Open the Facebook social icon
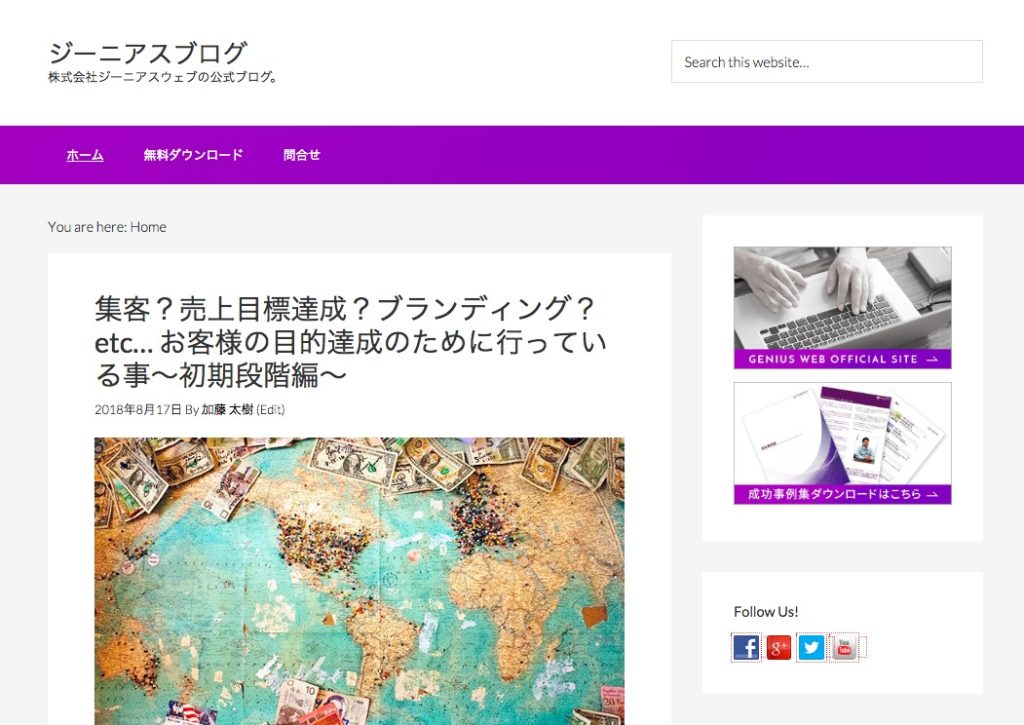1024x725 pixels. pos(746,647)
